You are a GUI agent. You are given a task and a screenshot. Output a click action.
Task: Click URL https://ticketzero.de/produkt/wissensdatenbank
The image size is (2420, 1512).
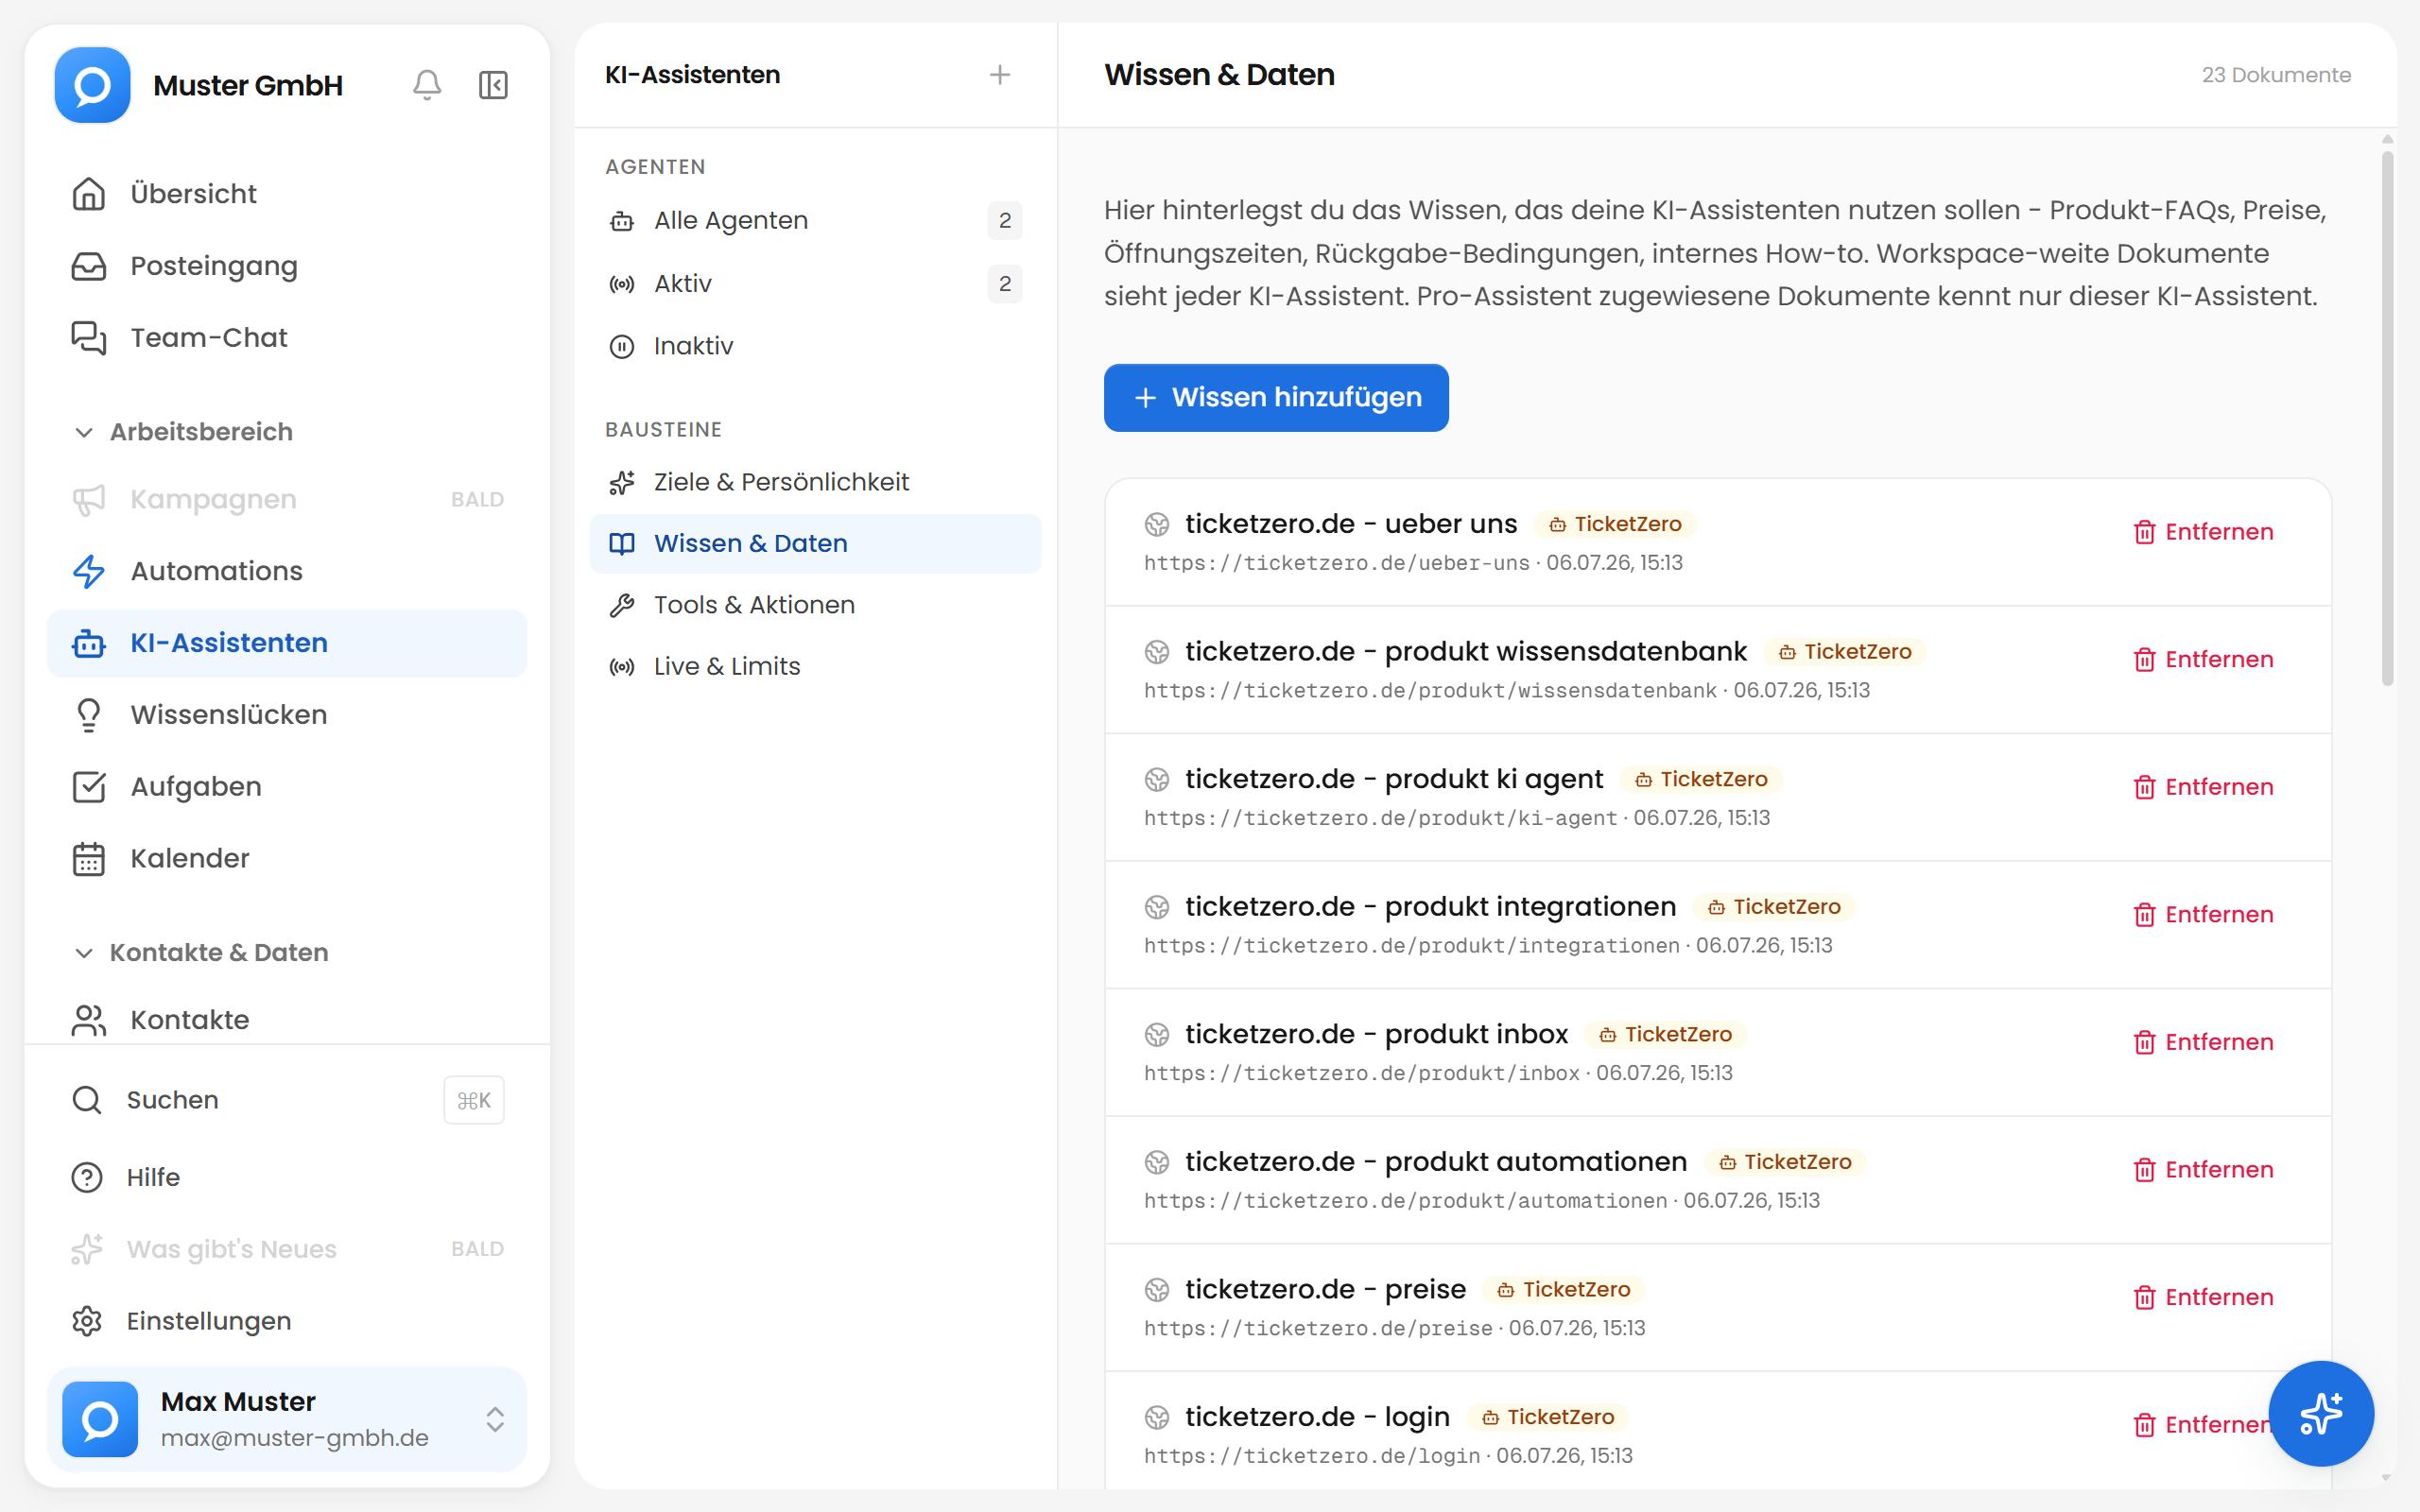tap(1430, 691)
